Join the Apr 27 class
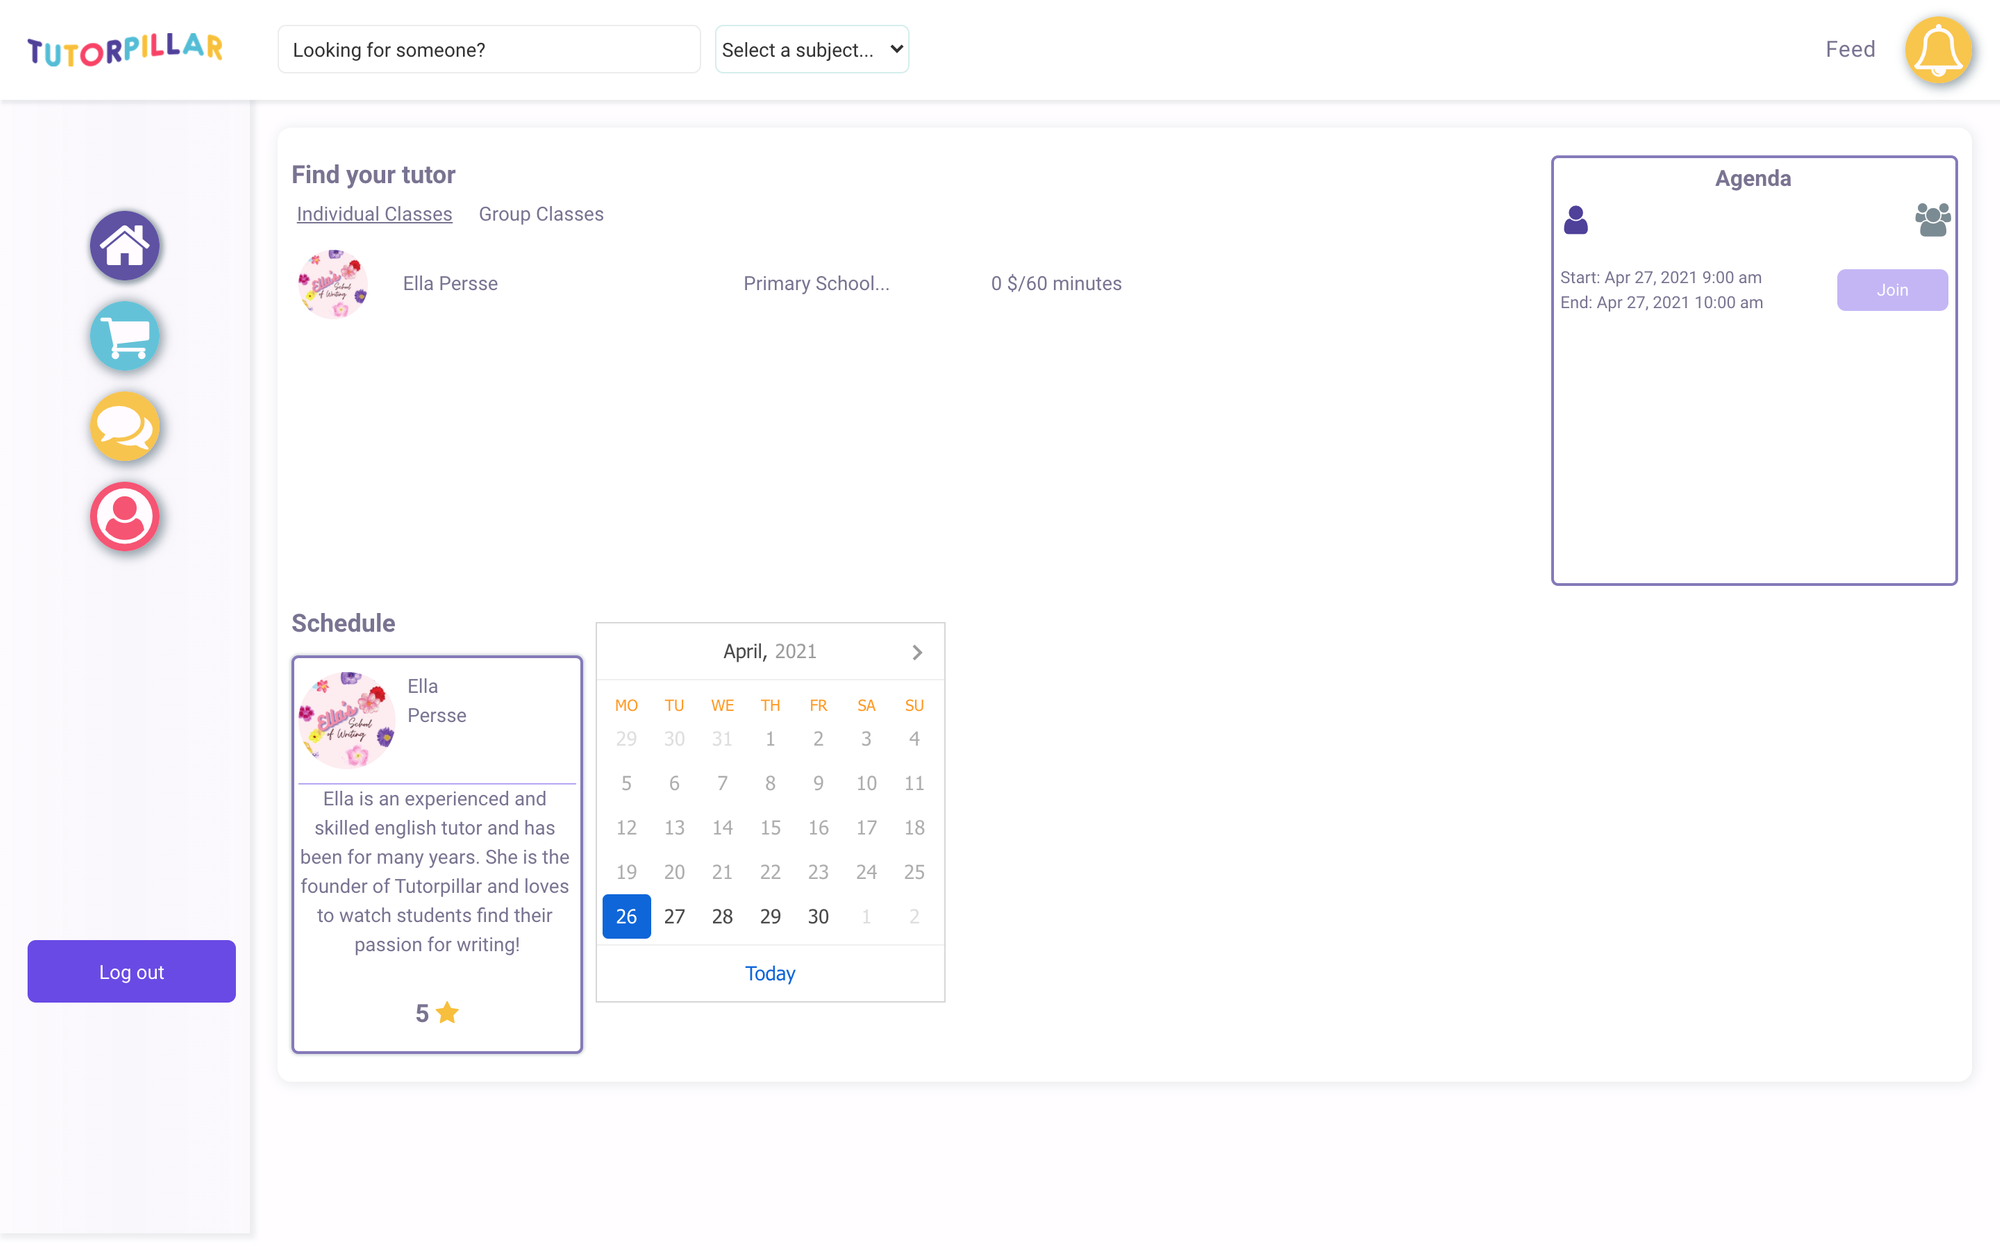2000x1250 pixels. tap(1892, 290)
